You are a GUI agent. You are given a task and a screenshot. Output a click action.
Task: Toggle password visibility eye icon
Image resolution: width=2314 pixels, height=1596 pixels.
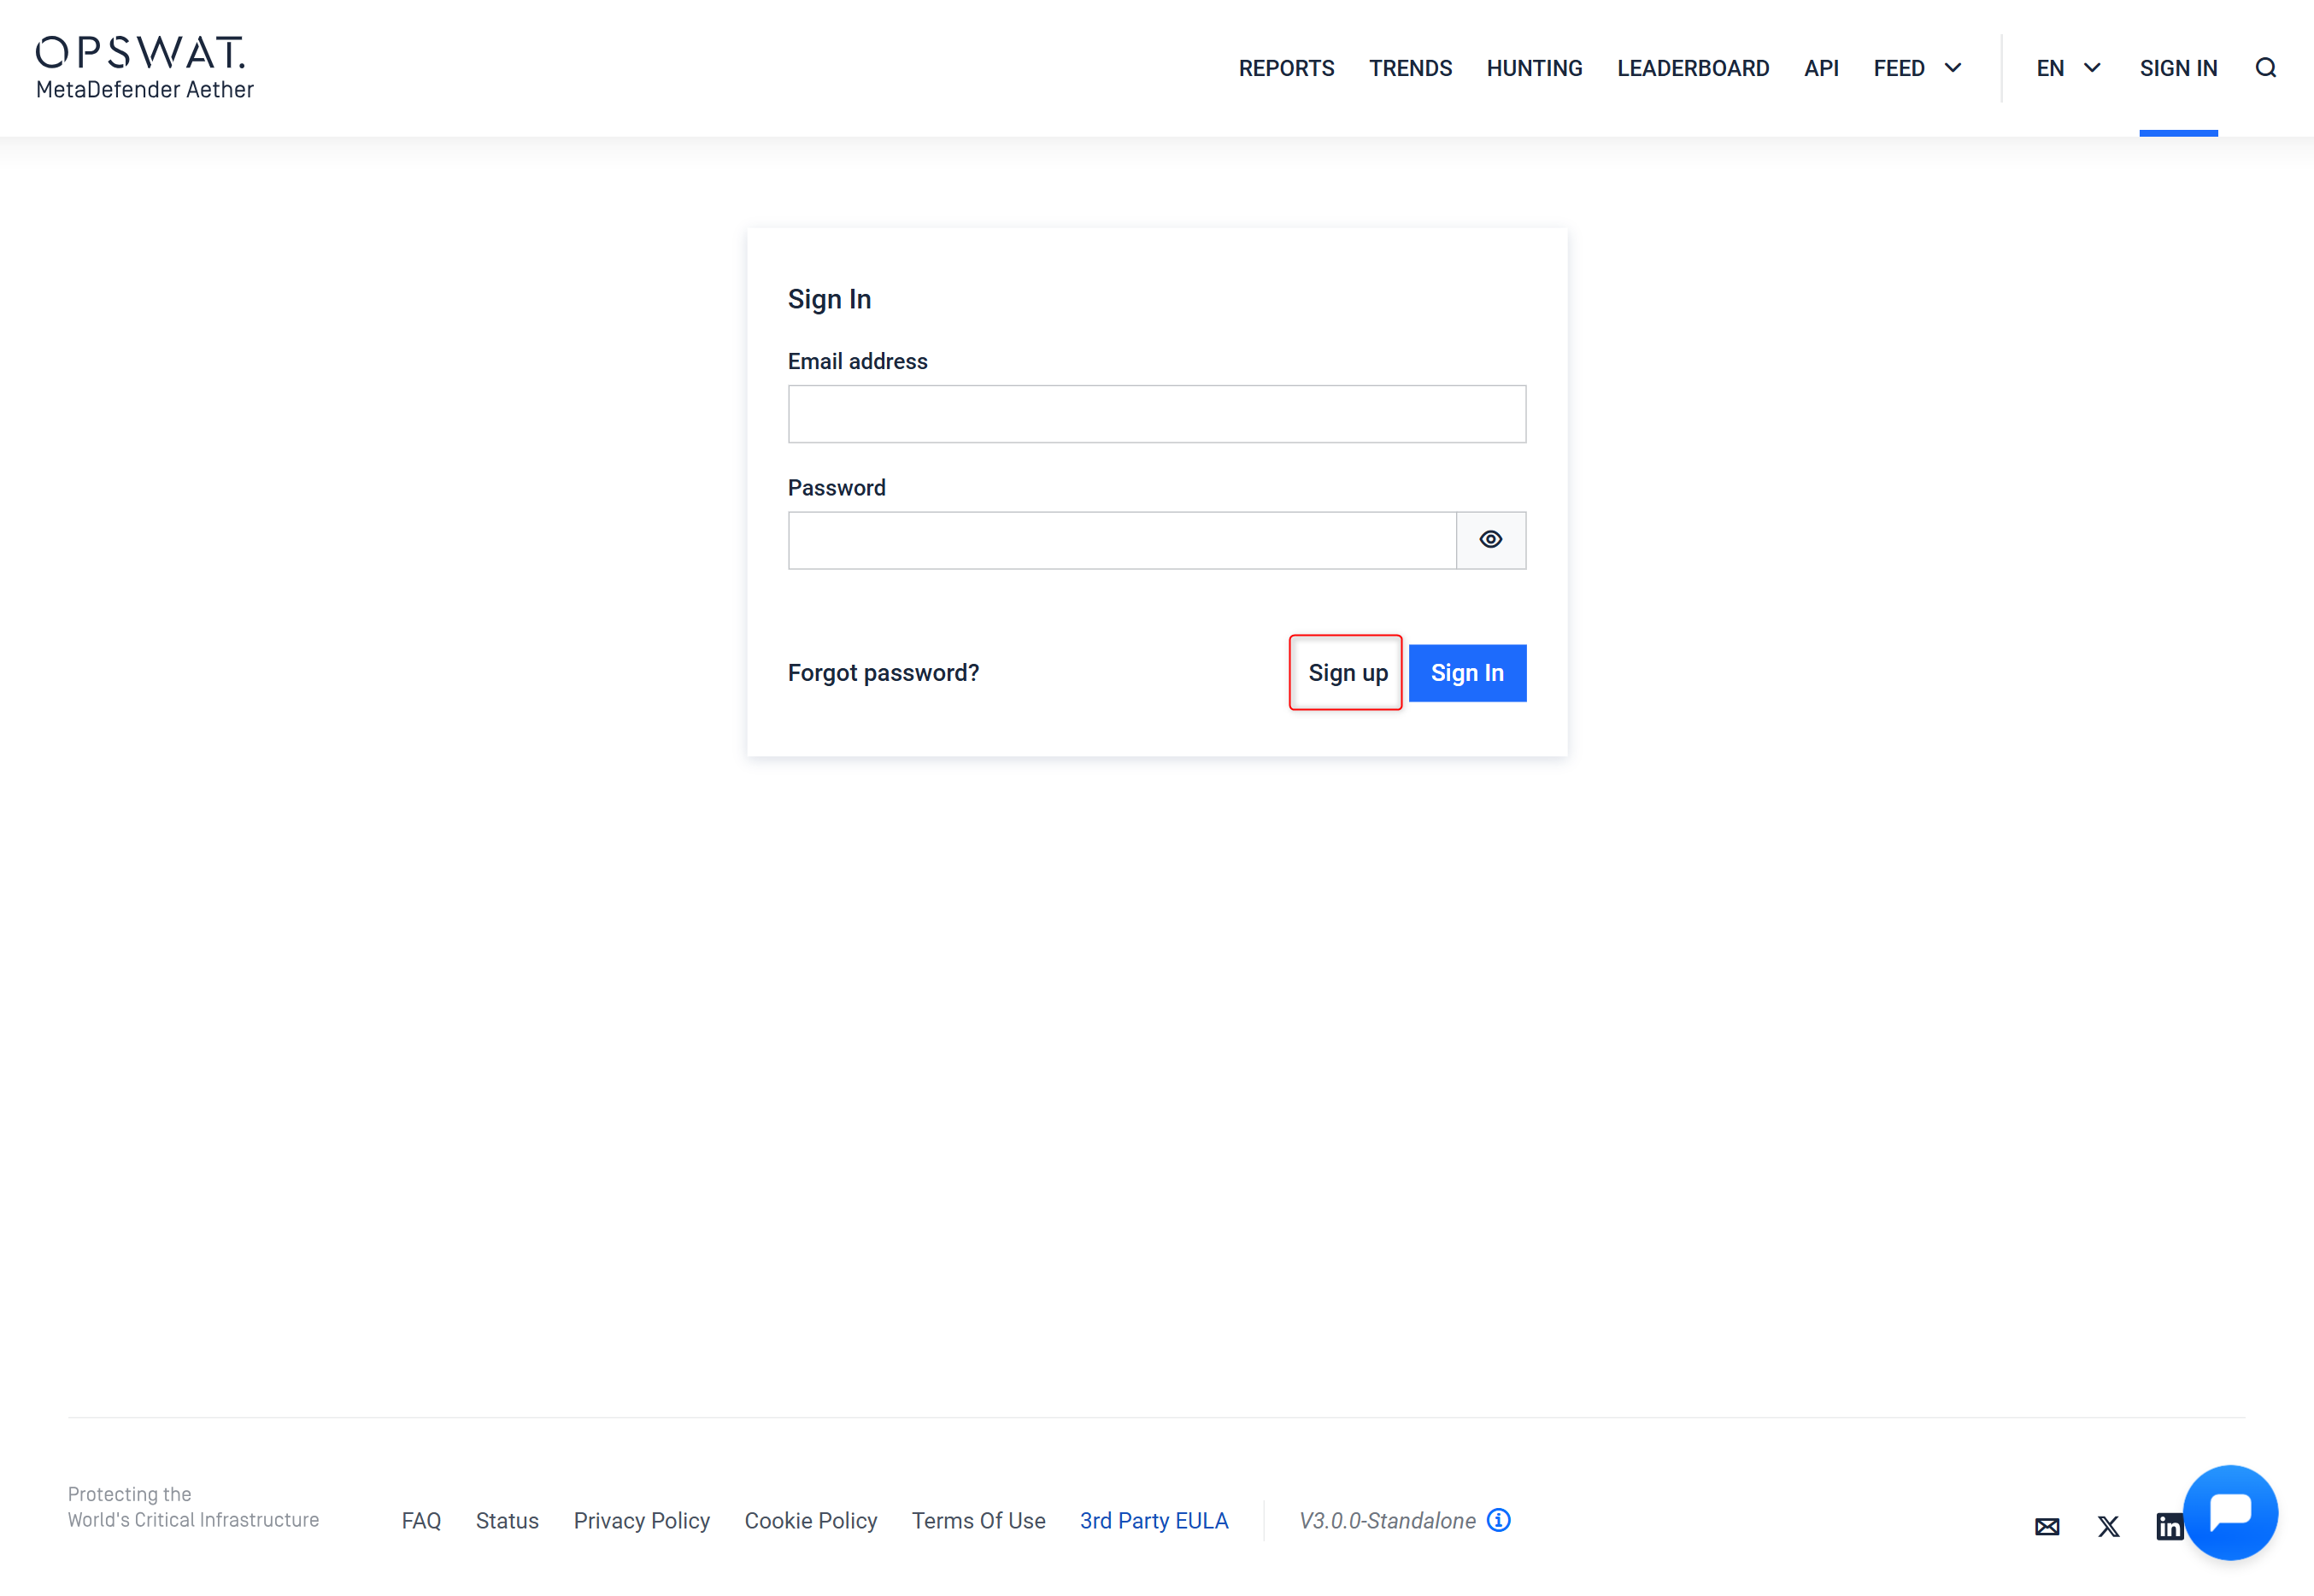coord(1490,540)
